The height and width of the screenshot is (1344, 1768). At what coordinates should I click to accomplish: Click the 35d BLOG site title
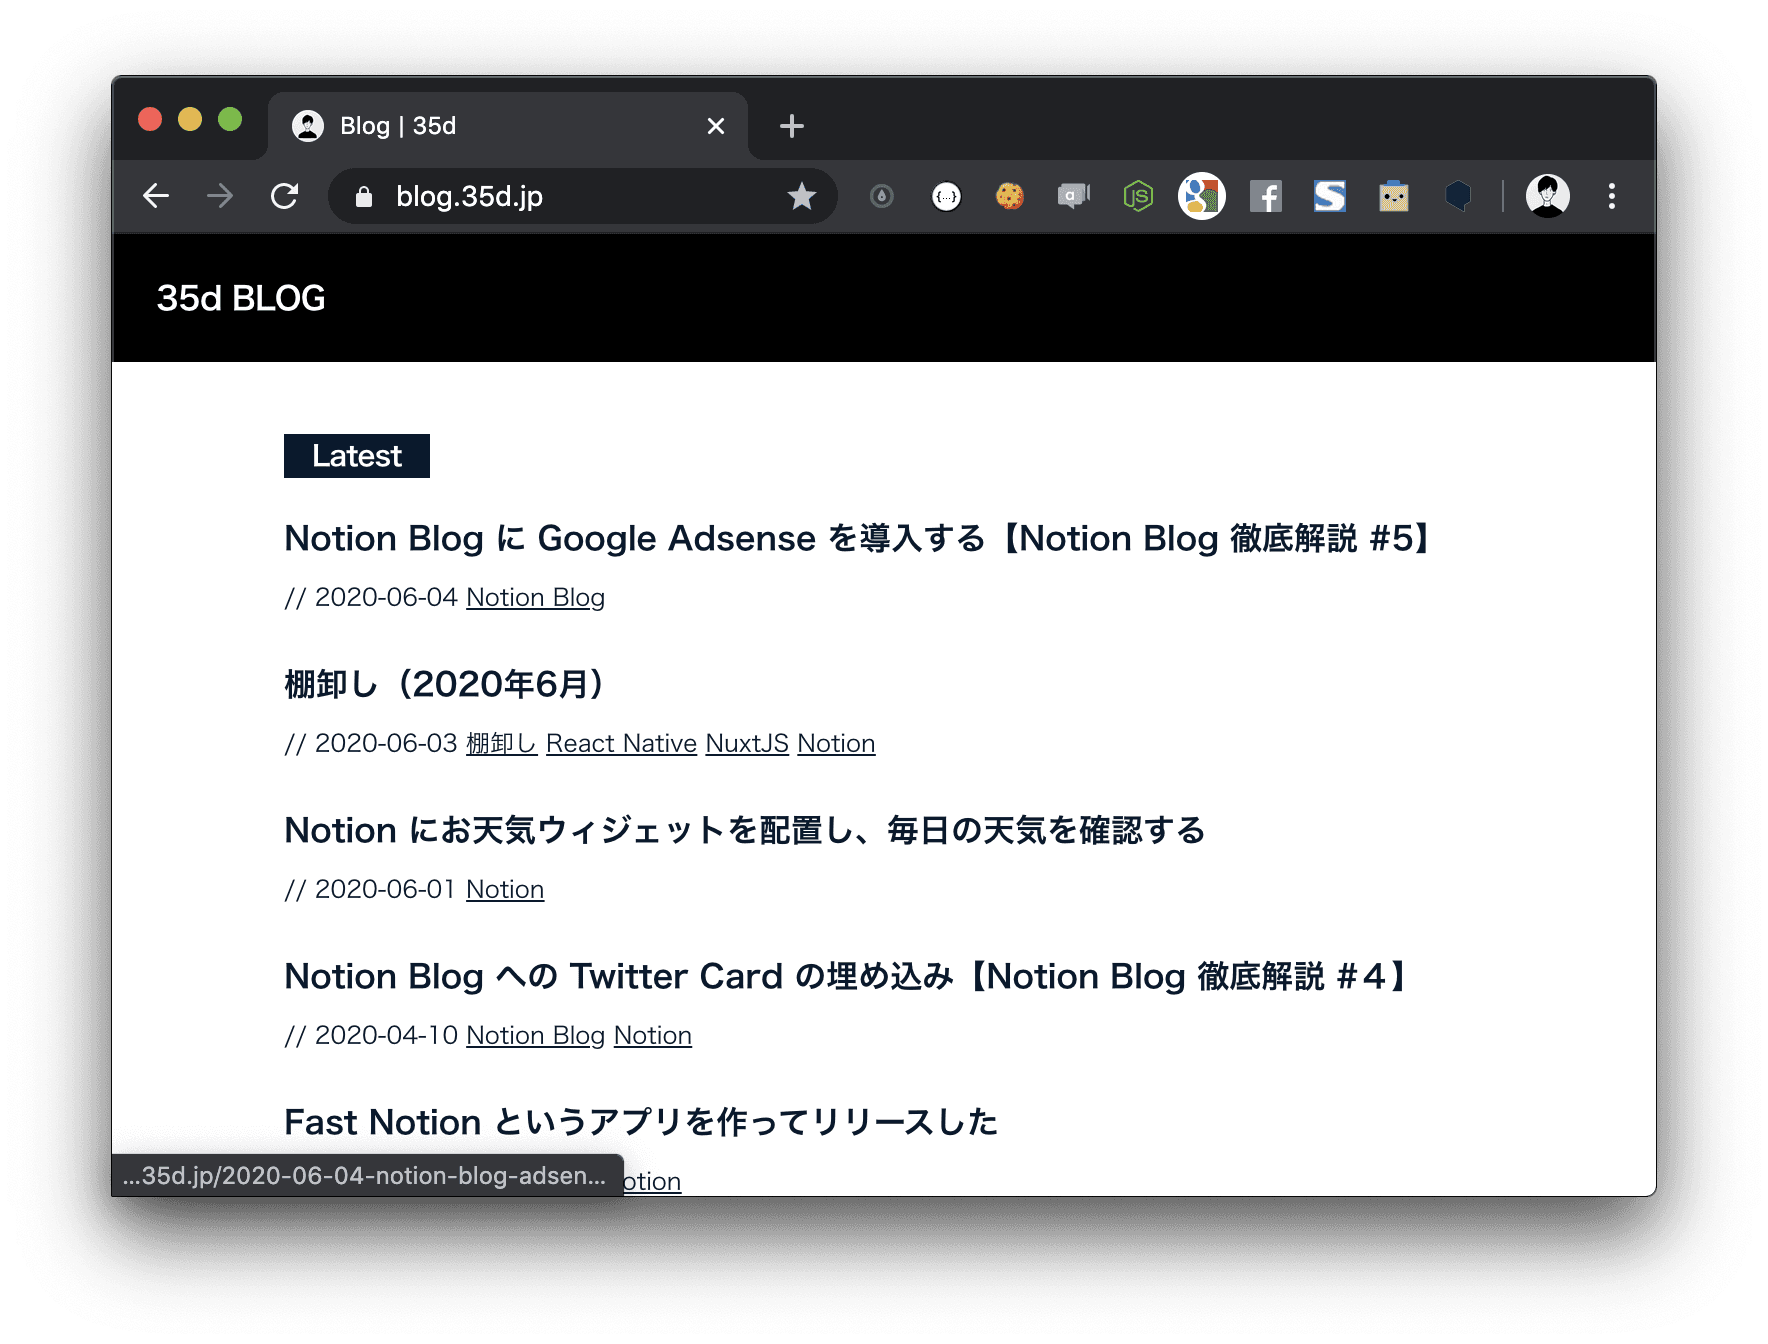[x=241, y=298]
